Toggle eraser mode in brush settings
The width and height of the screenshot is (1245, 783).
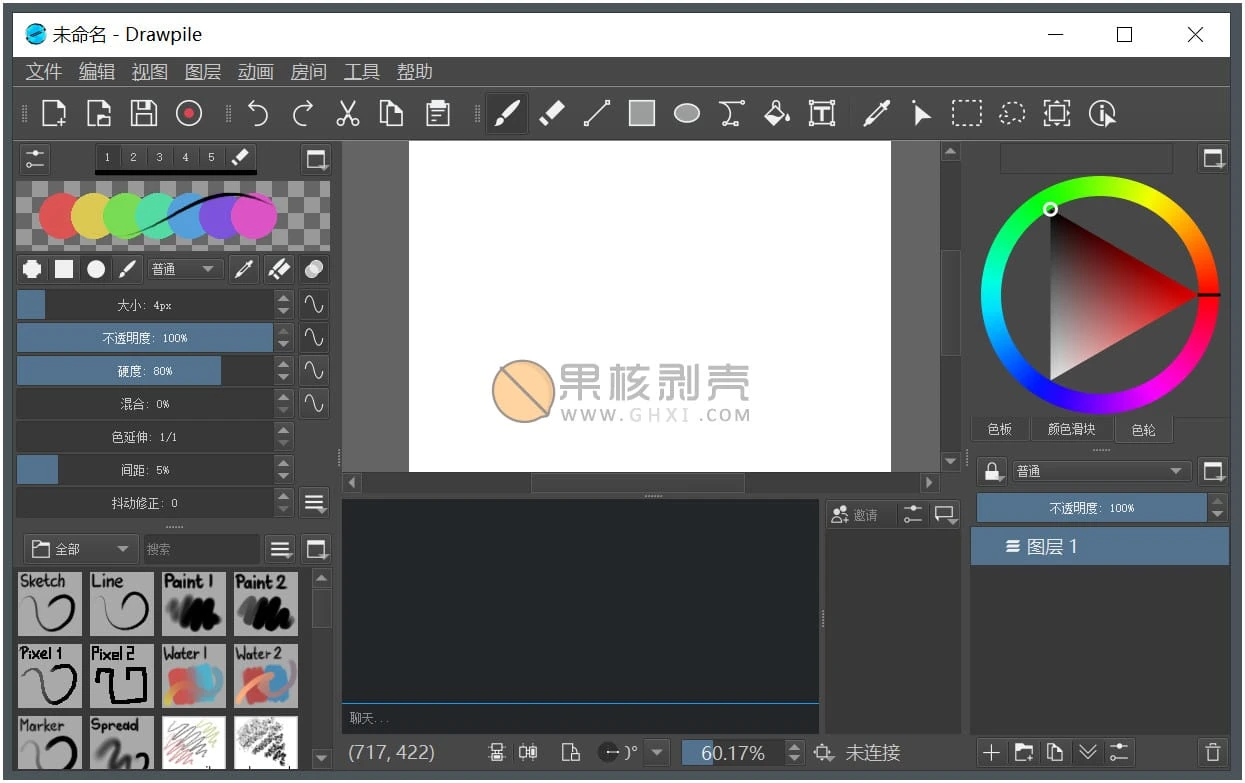tap(279, 269)
